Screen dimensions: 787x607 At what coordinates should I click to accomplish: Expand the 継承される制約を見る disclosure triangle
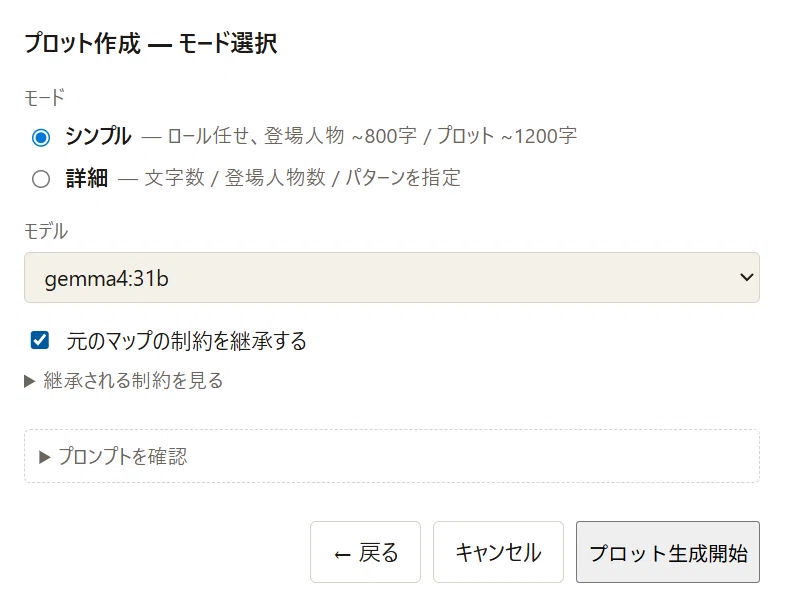tap(30, 381)
